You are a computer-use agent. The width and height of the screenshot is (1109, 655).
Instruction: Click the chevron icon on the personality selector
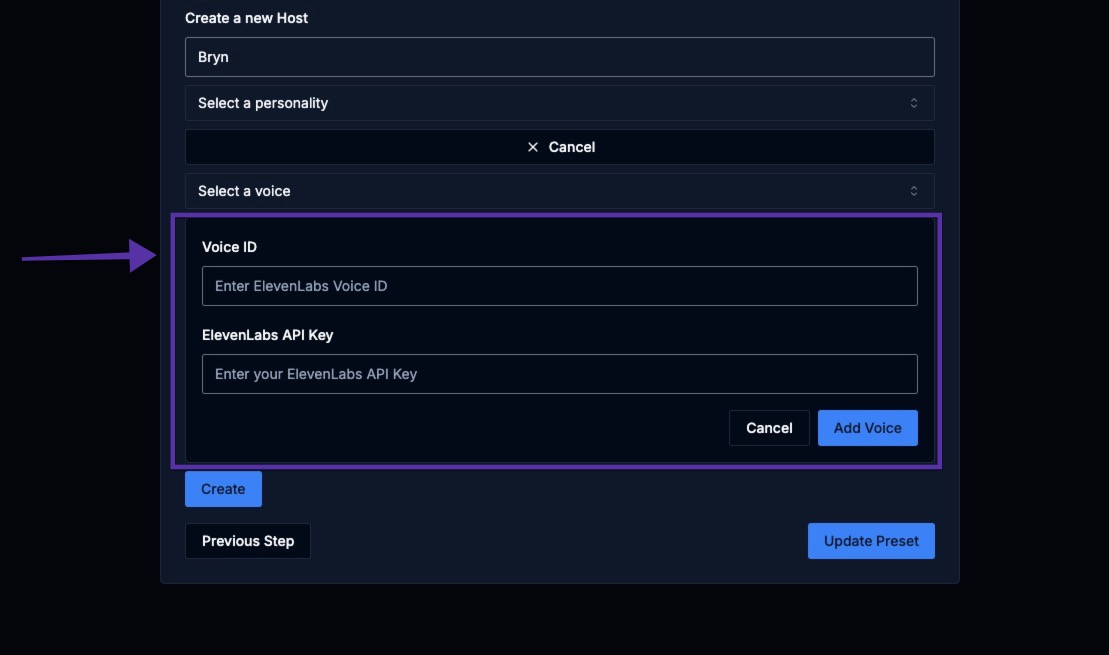(x=913, y=103)
